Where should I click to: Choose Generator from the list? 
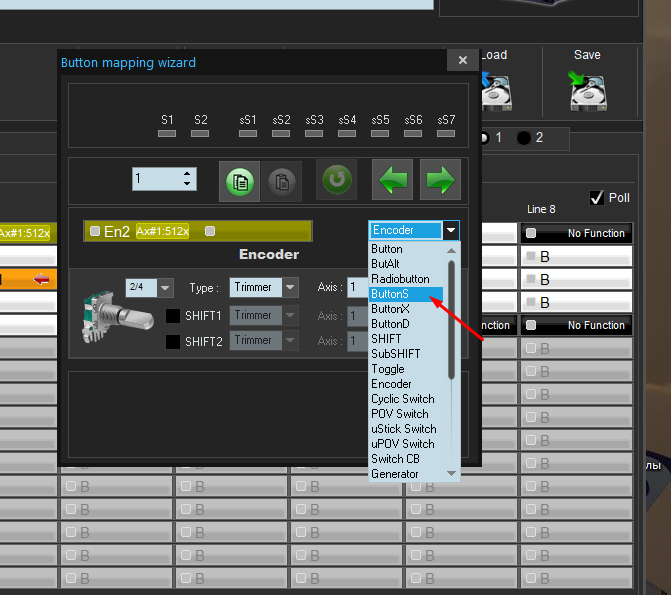[406, 474]
